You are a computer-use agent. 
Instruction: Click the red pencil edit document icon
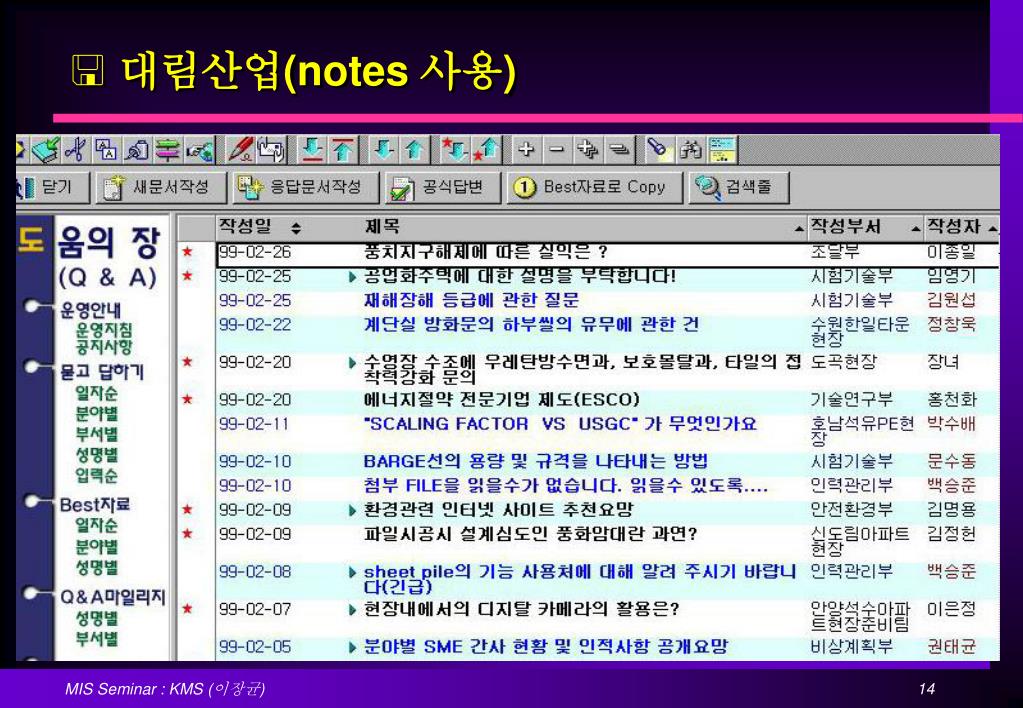click(240, 150)
